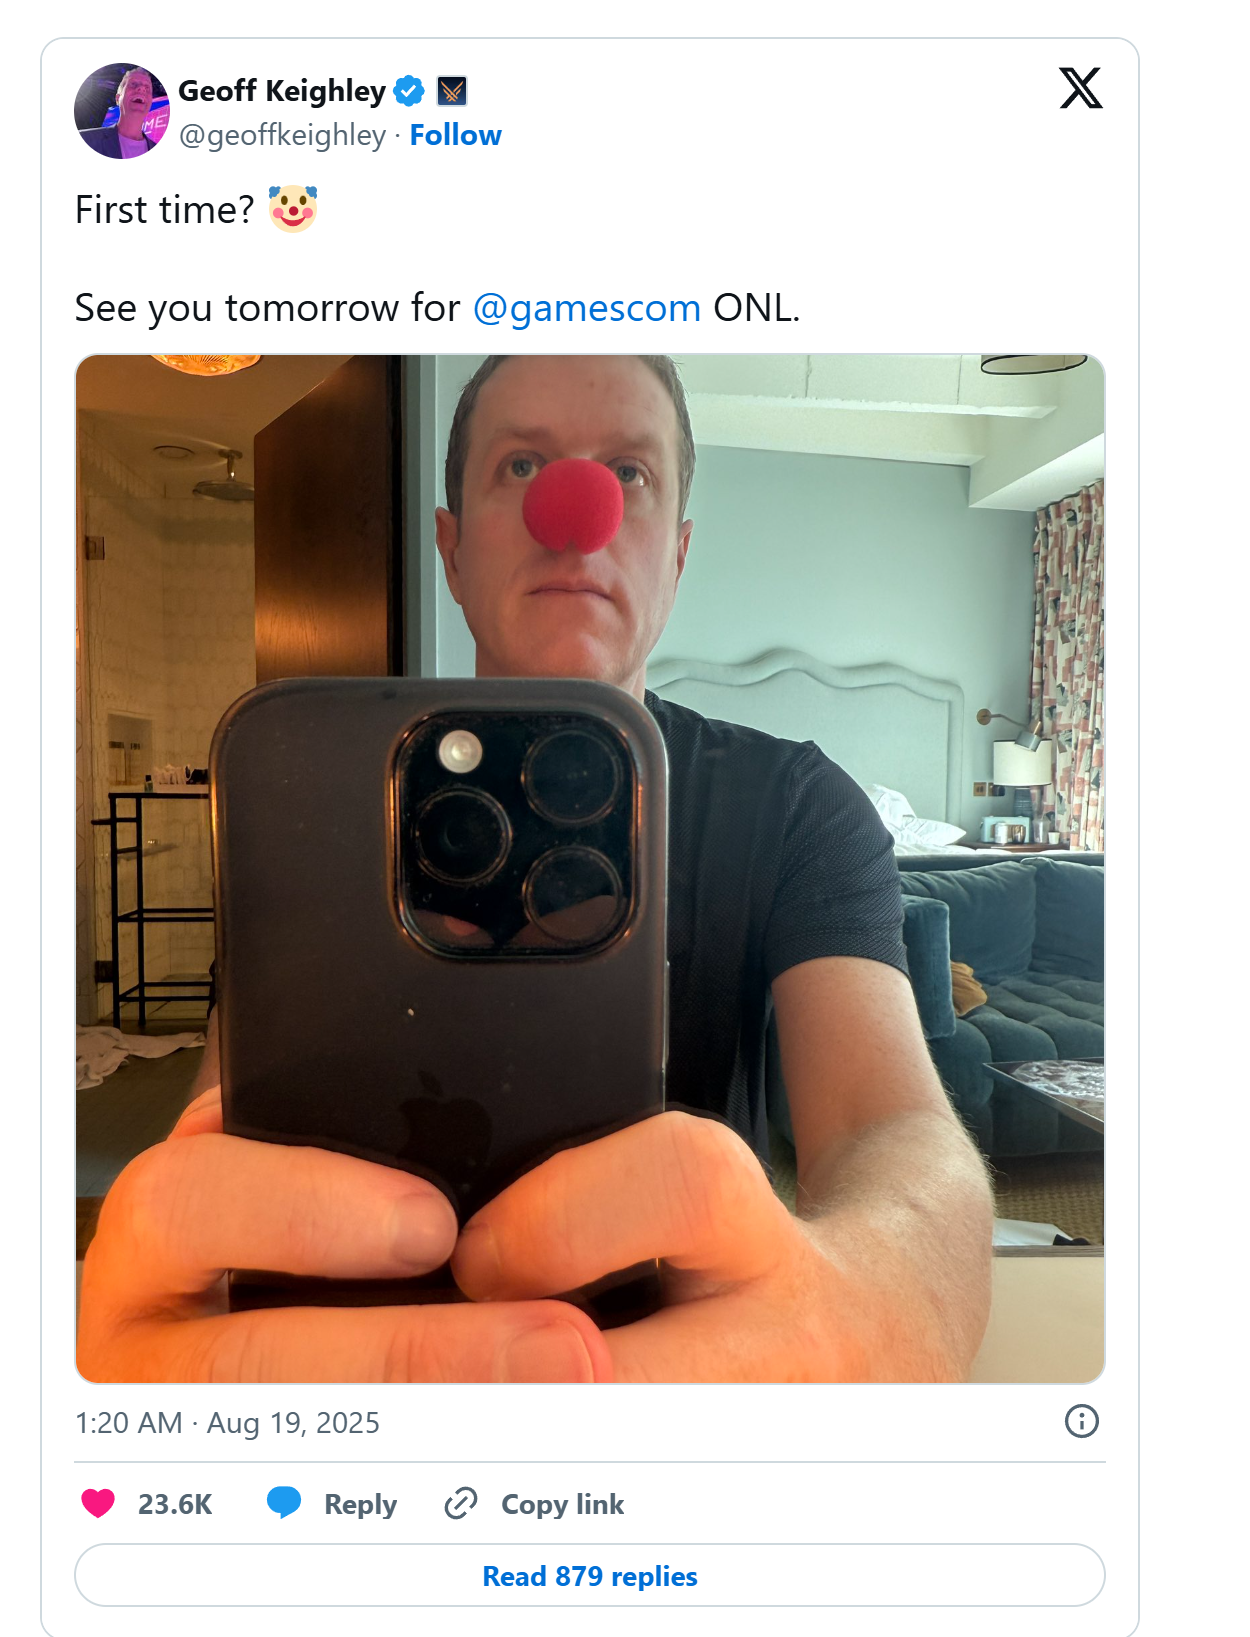The height and width of the screenshot is (1637, 1250).
Task: Open the @gamescom mention link
Action: (x=586, y=308)
